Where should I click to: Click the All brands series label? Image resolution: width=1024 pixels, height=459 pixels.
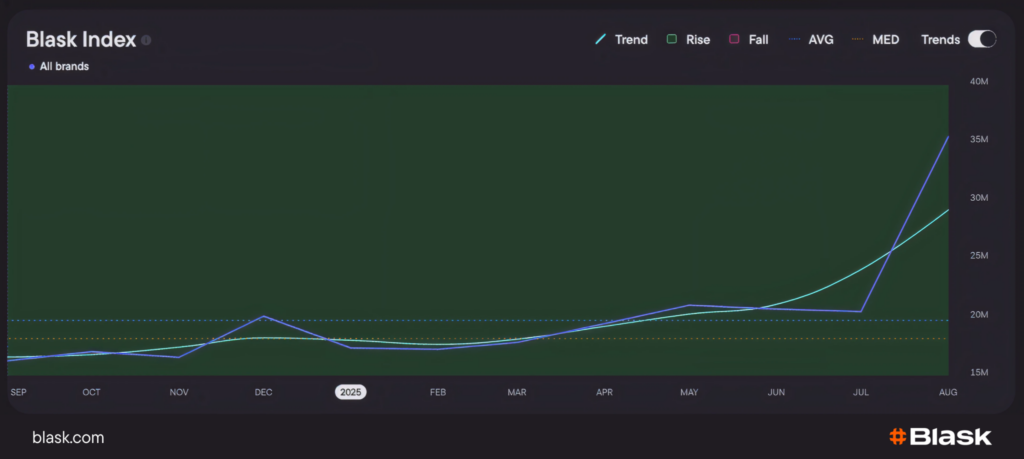point(64,67)
